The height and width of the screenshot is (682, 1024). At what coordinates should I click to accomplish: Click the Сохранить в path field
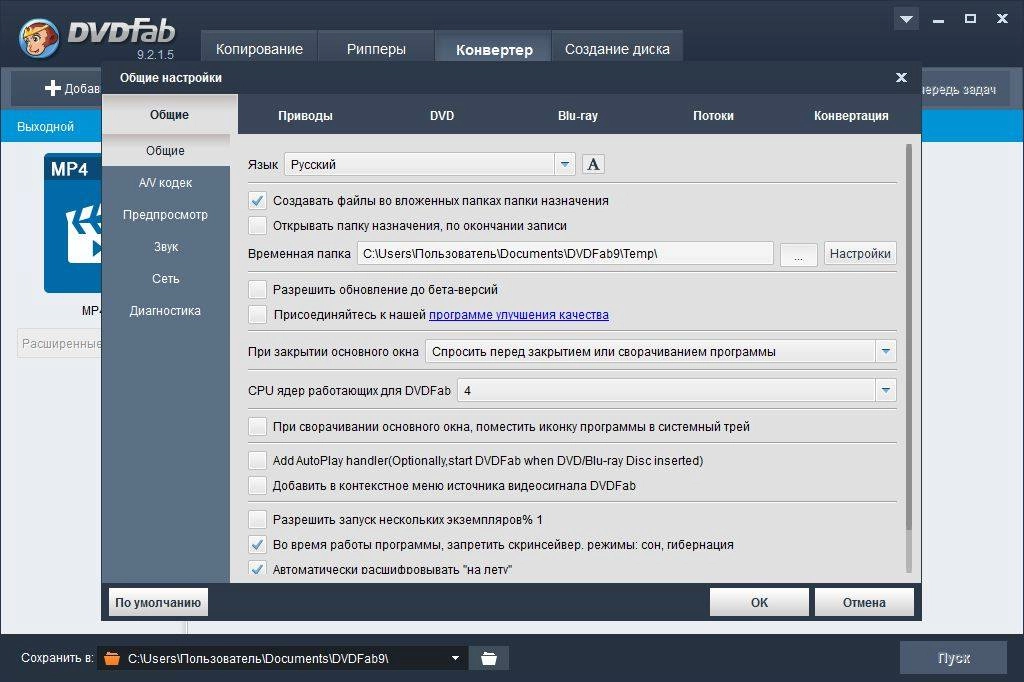coord(282,658)
